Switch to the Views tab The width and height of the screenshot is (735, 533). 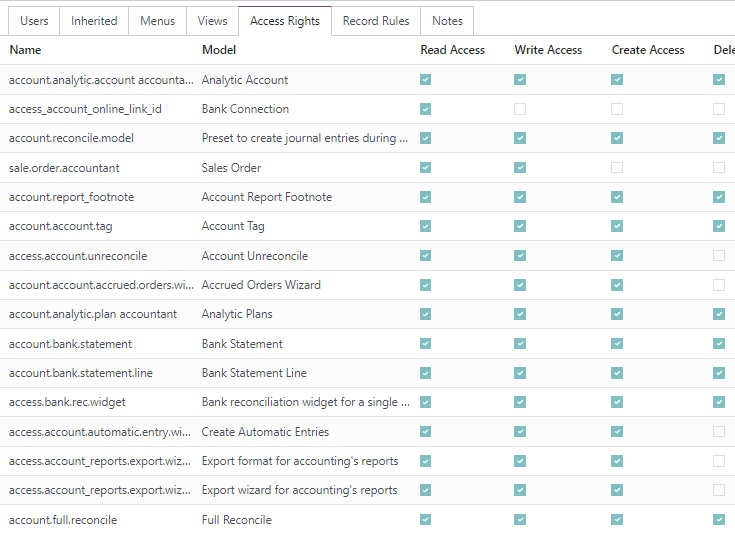[x=212, y=21]
